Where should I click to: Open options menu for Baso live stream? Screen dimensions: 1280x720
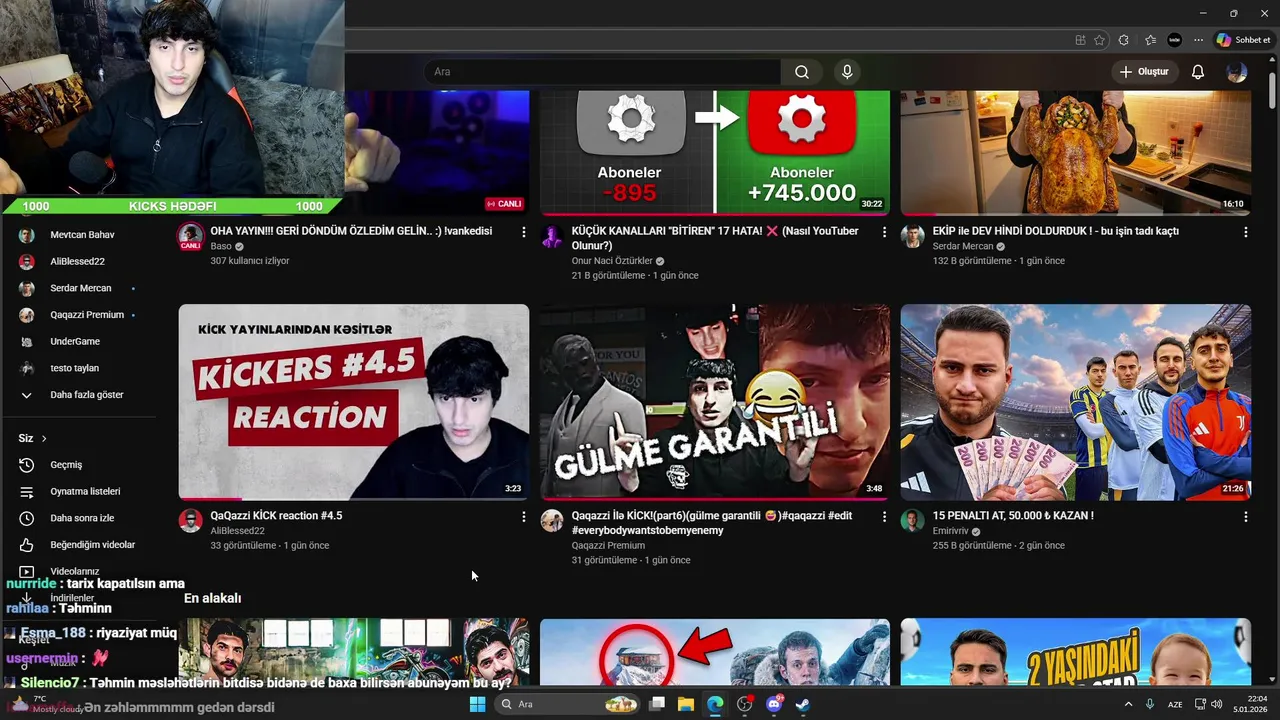tap(523, 232)
